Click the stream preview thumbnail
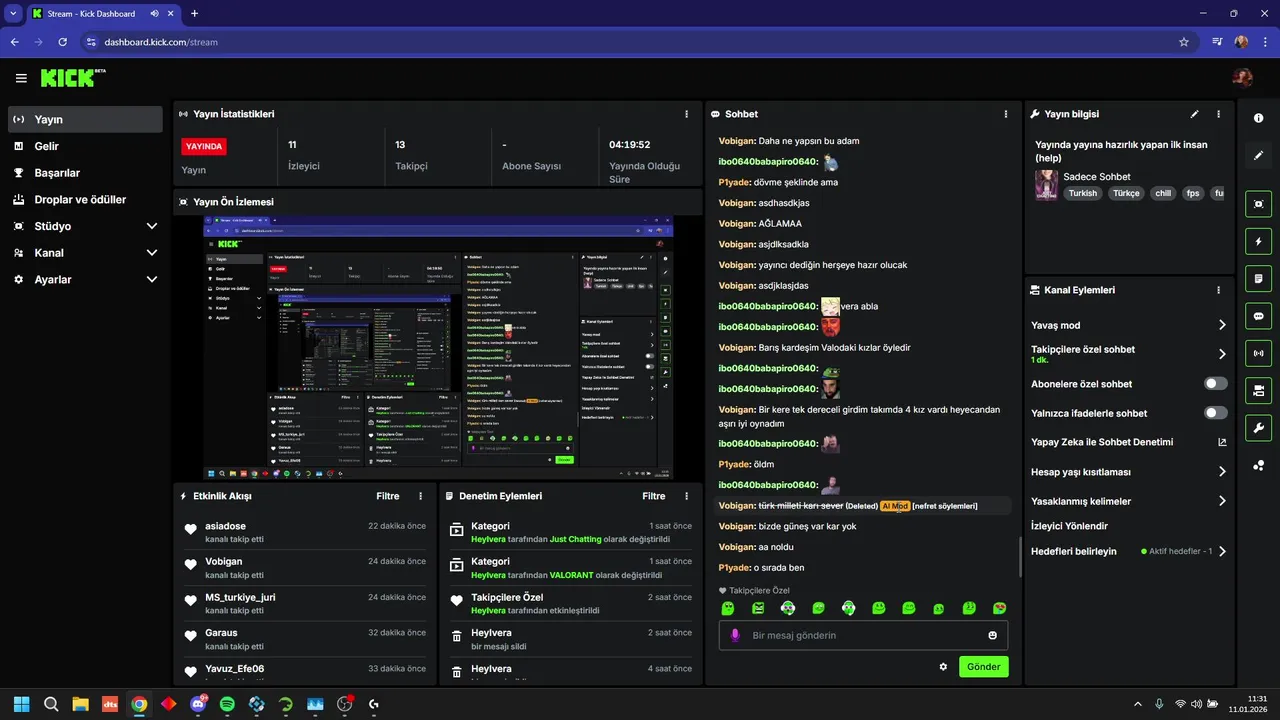This screenshot has width=1280, height=720. click(438, 348)
